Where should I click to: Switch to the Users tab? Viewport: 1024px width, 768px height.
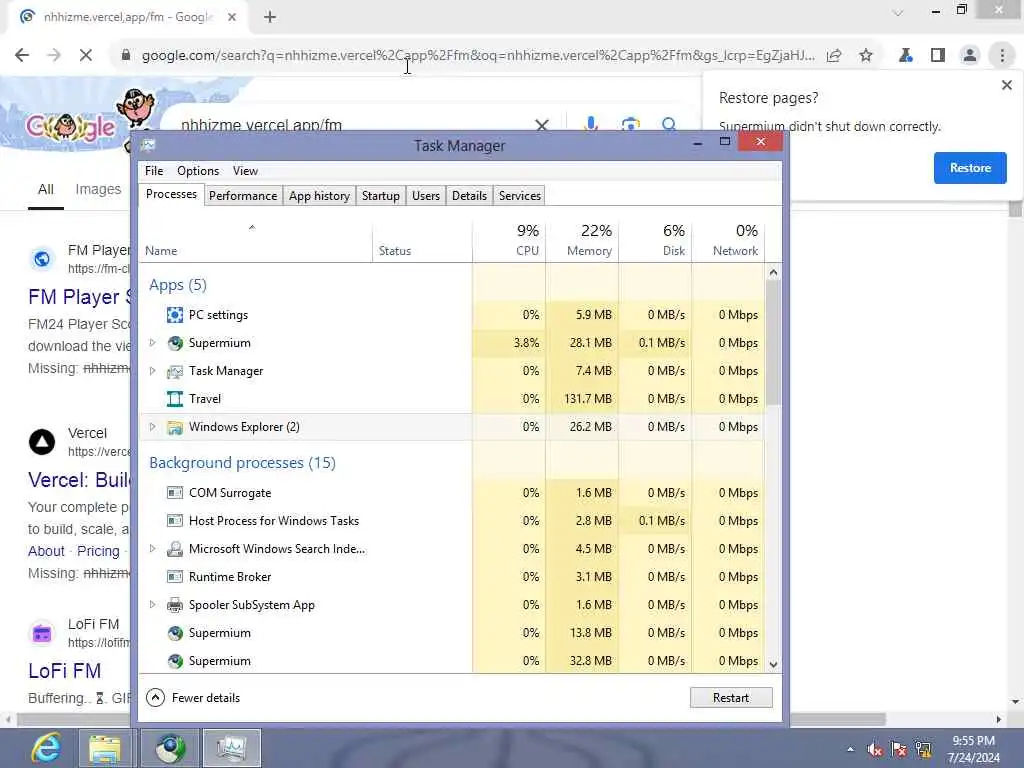click(426, 196)
